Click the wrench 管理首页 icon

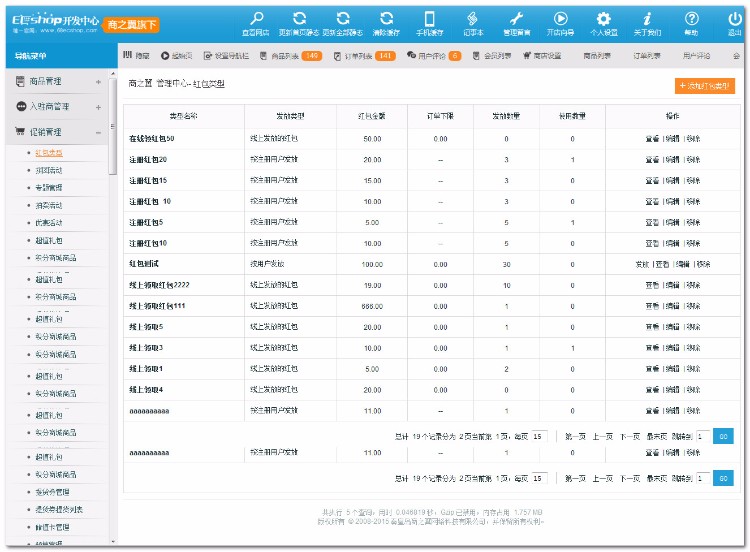[517, 19]
